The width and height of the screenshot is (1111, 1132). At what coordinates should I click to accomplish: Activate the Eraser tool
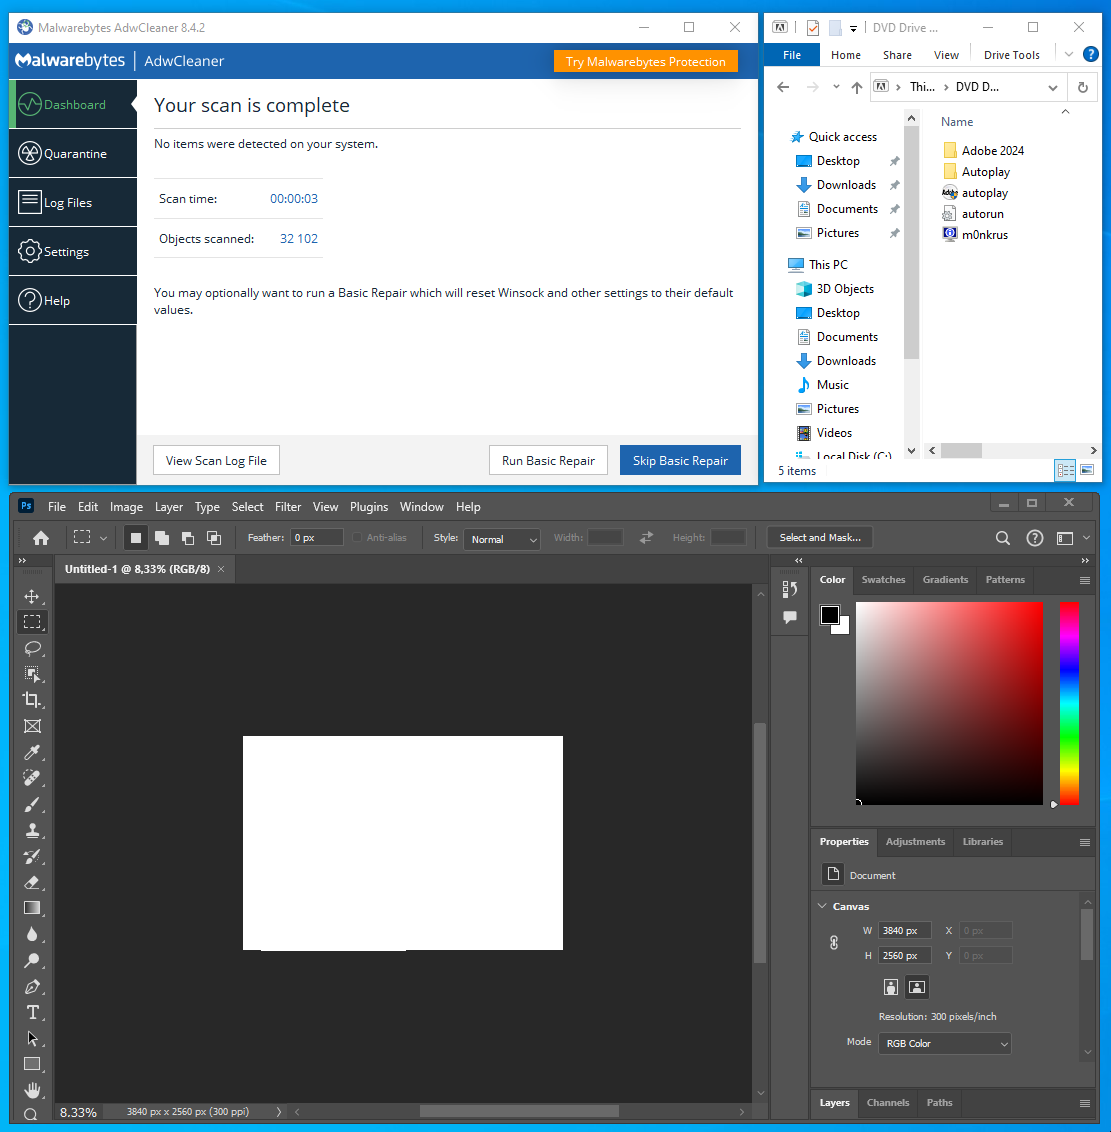coord(32,882)
